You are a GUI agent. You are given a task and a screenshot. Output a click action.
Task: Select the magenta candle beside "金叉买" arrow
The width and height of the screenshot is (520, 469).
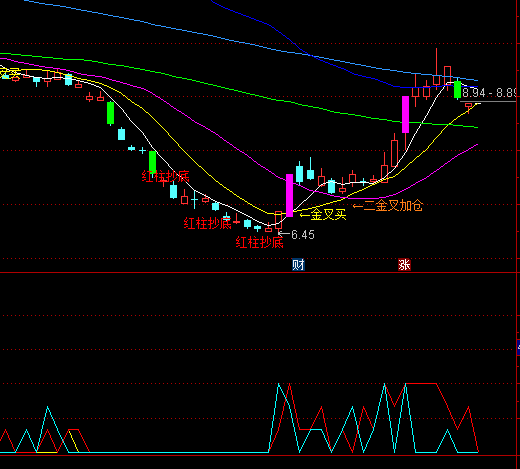tap(290, 195)
